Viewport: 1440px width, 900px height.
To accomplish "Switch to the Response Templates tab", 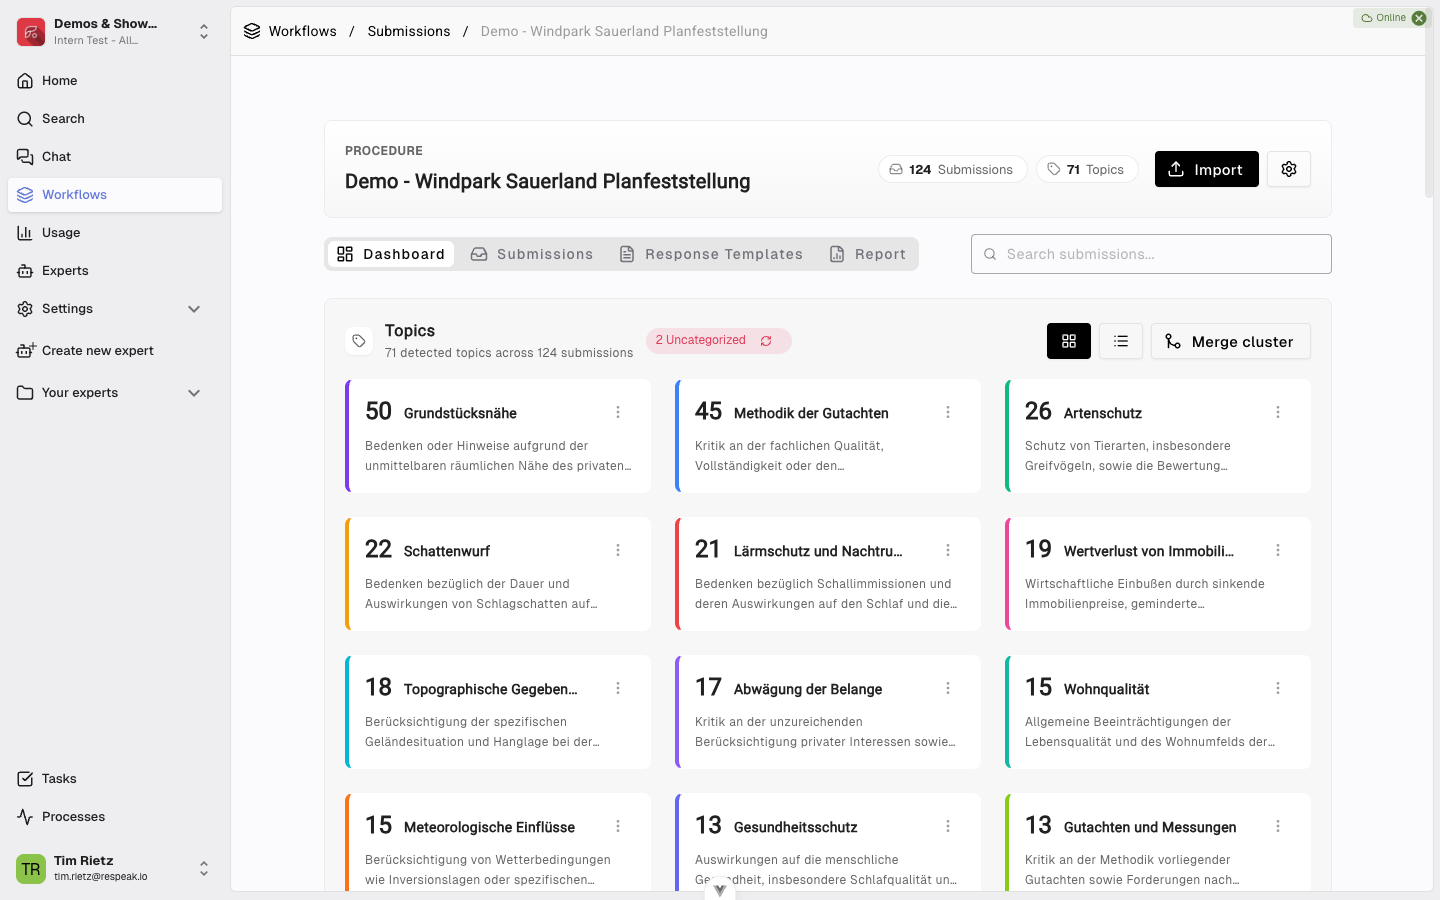I will (711, 254).
